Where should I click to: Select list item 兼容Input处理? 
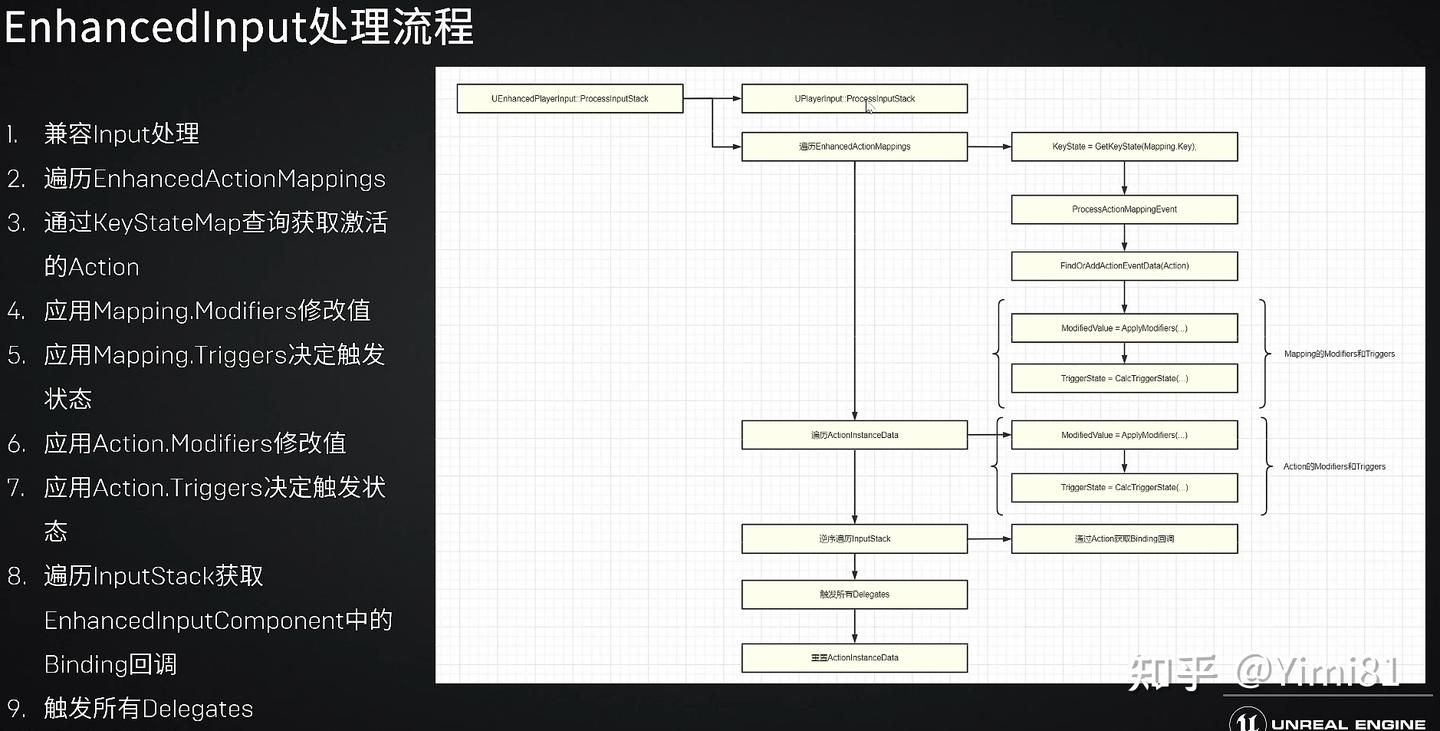pyautogui.click(x=121, y=134)
